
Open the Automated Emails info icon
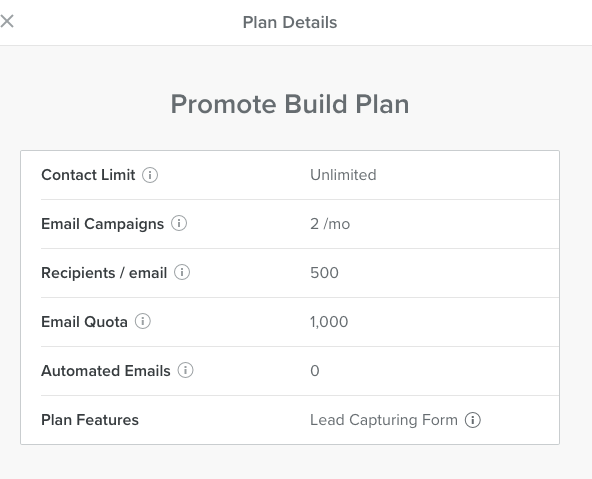coord(185,370)
